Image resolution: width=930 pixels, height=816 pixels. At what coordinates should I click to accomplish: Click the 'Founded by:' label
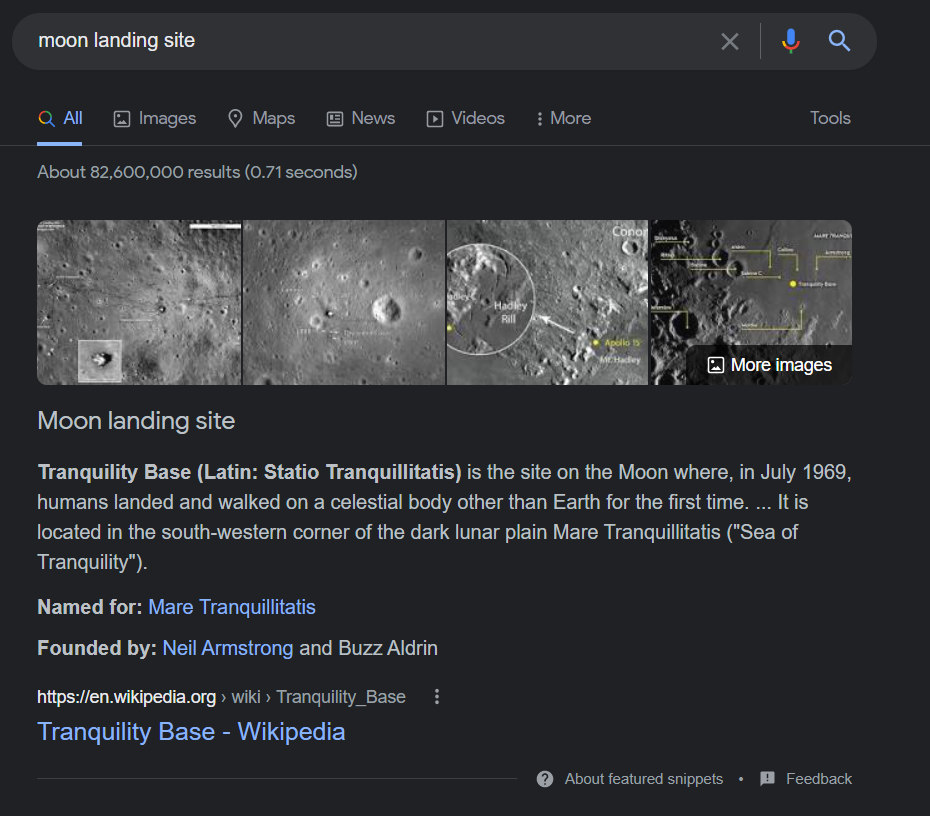click(97, 648)
